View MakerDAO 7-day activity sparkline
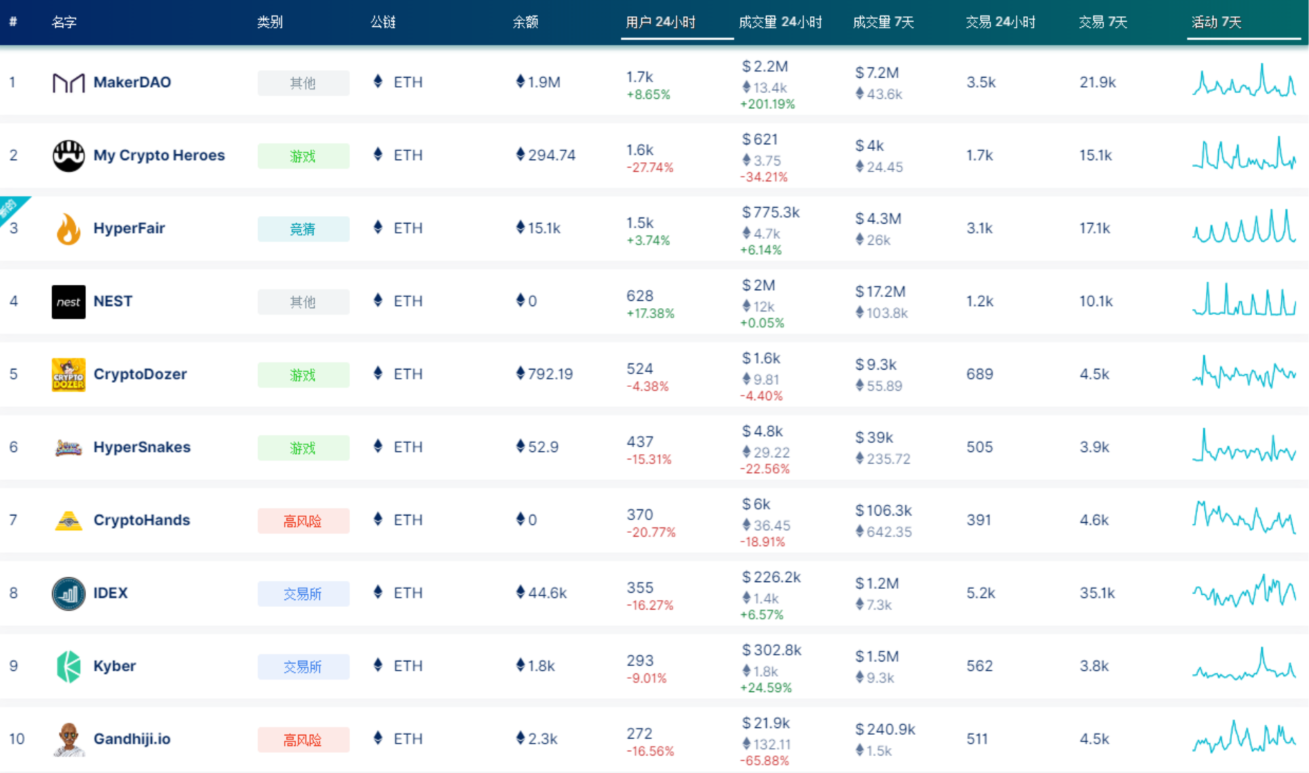 (x=1244, y=80)
